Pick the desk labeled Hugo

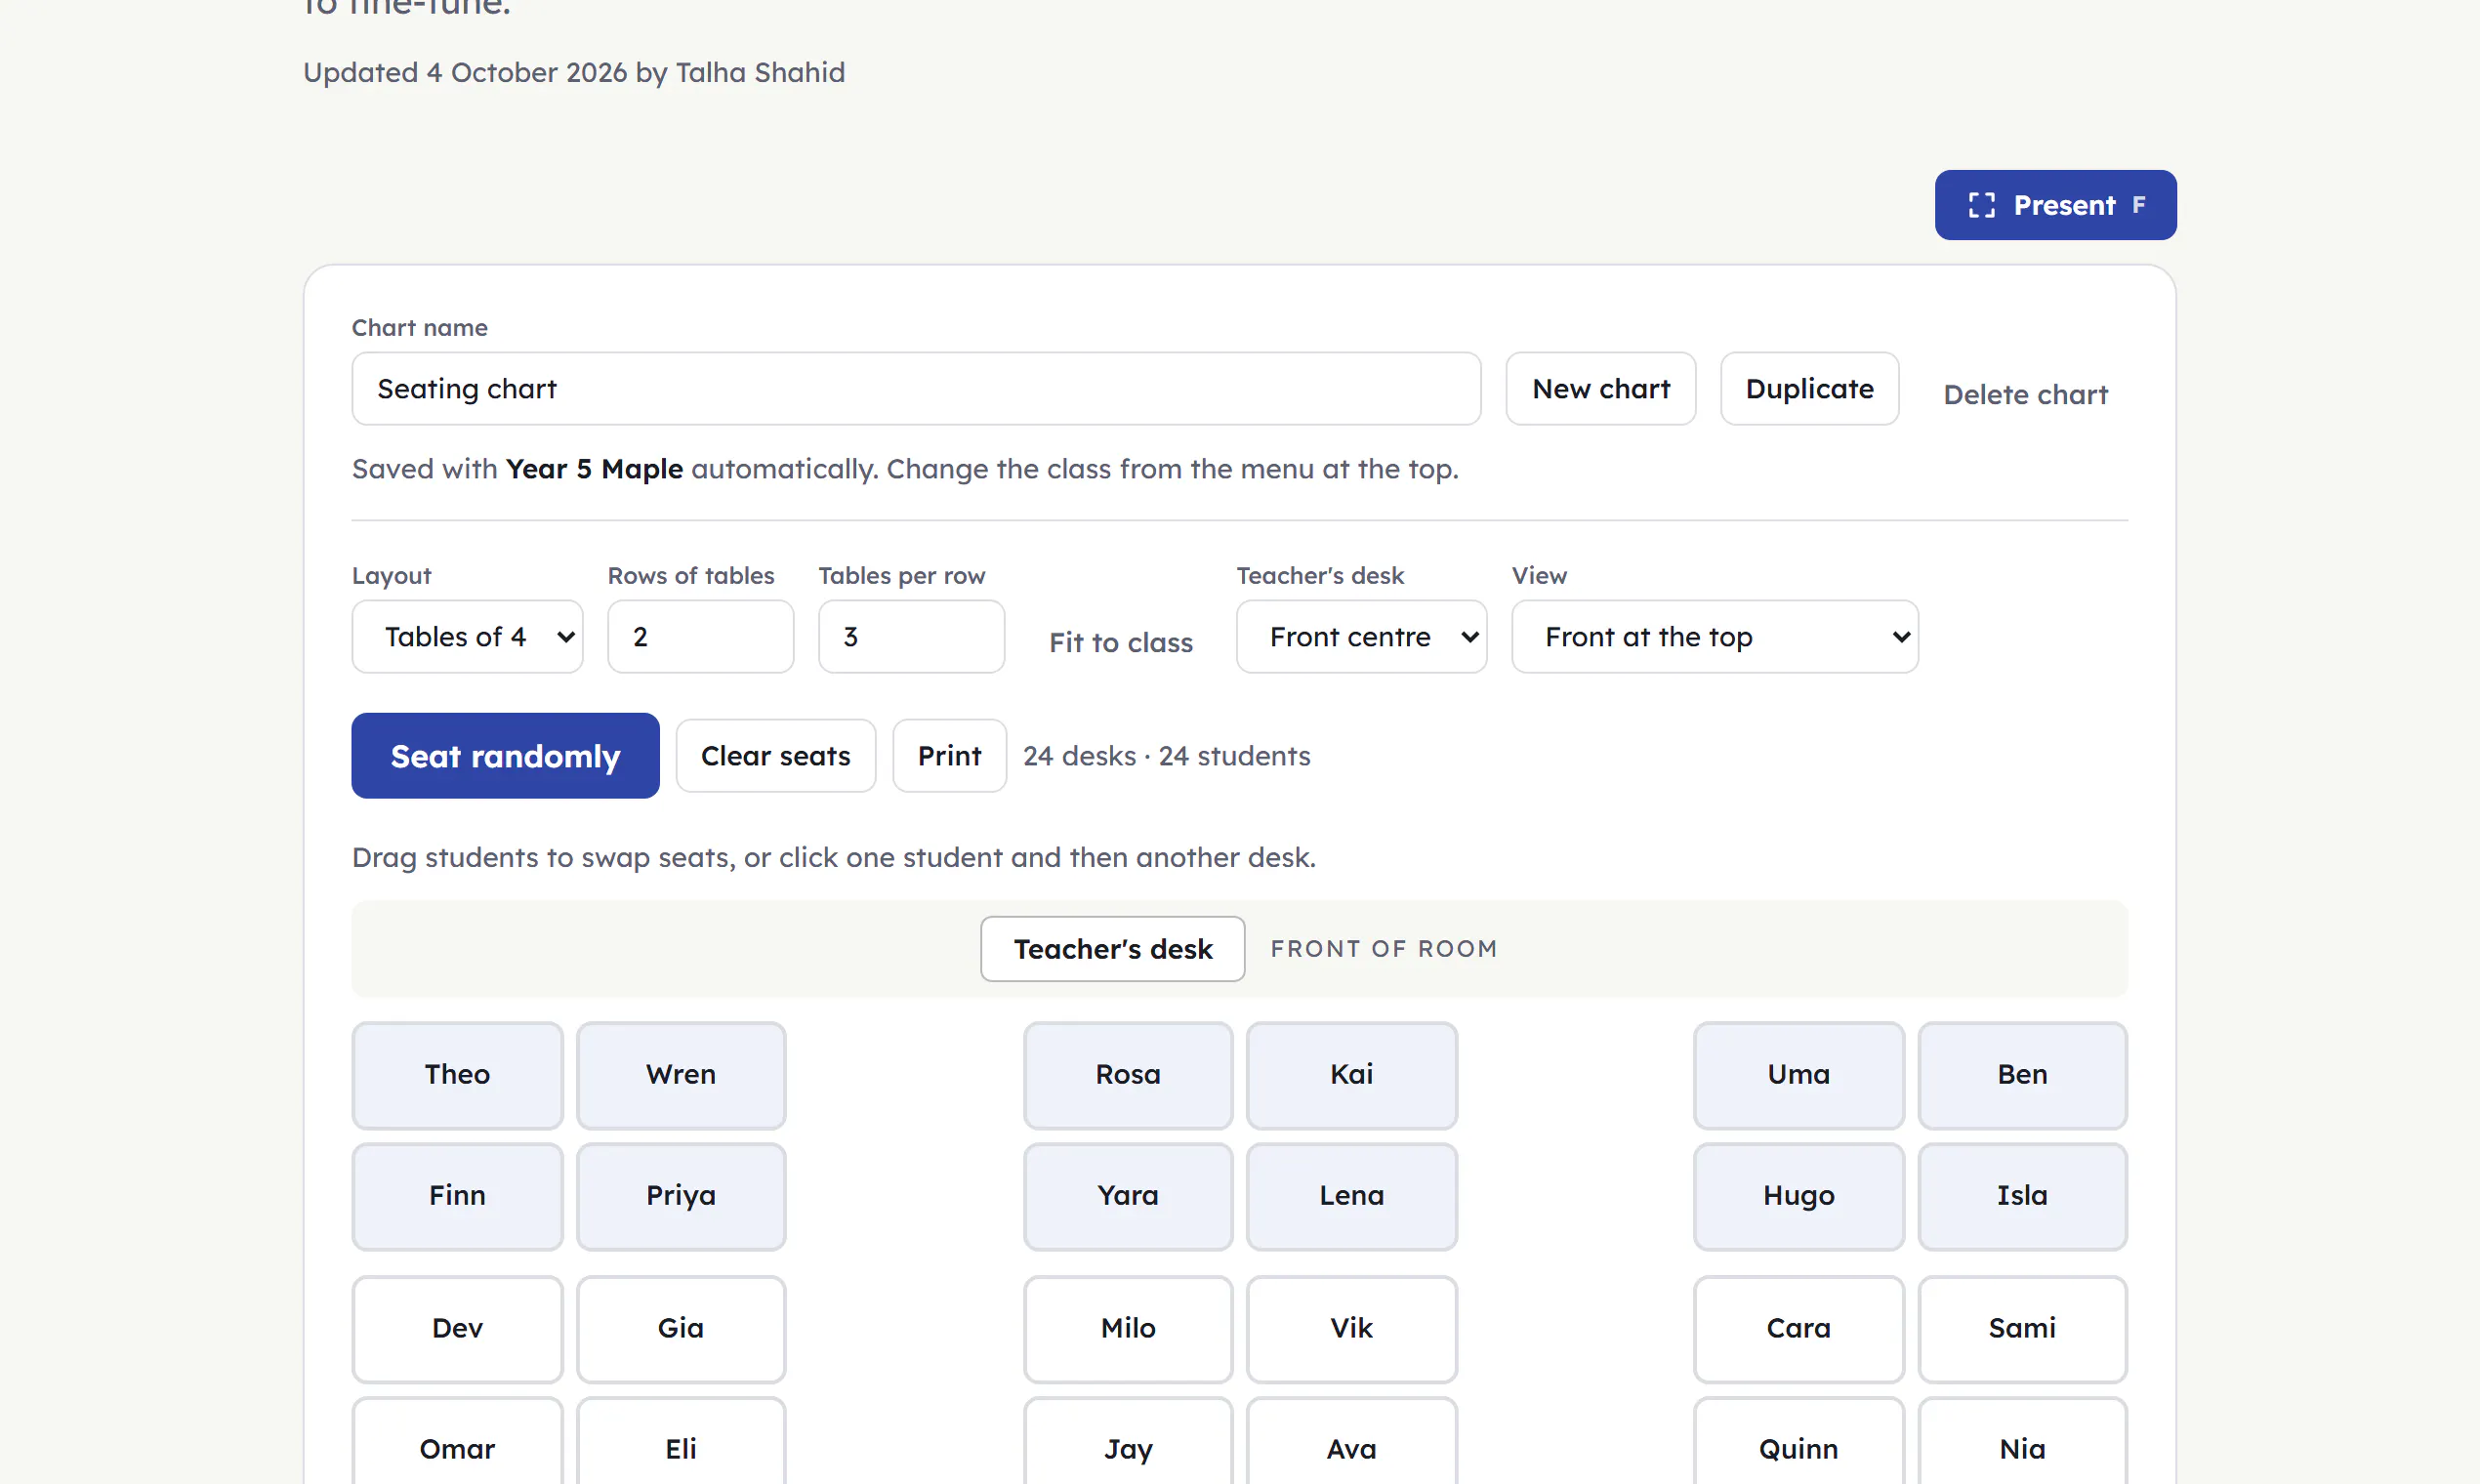tap(1798, 1196)
